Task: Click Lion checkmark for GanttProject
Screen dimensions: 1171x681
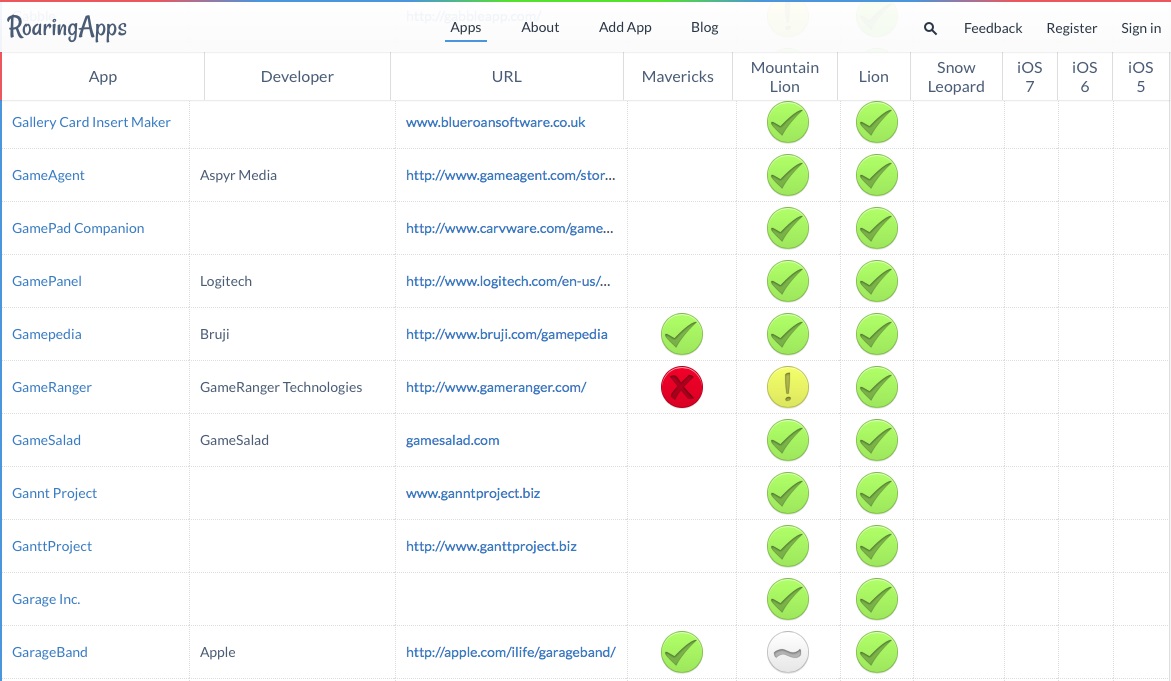Action: point(877,547)
